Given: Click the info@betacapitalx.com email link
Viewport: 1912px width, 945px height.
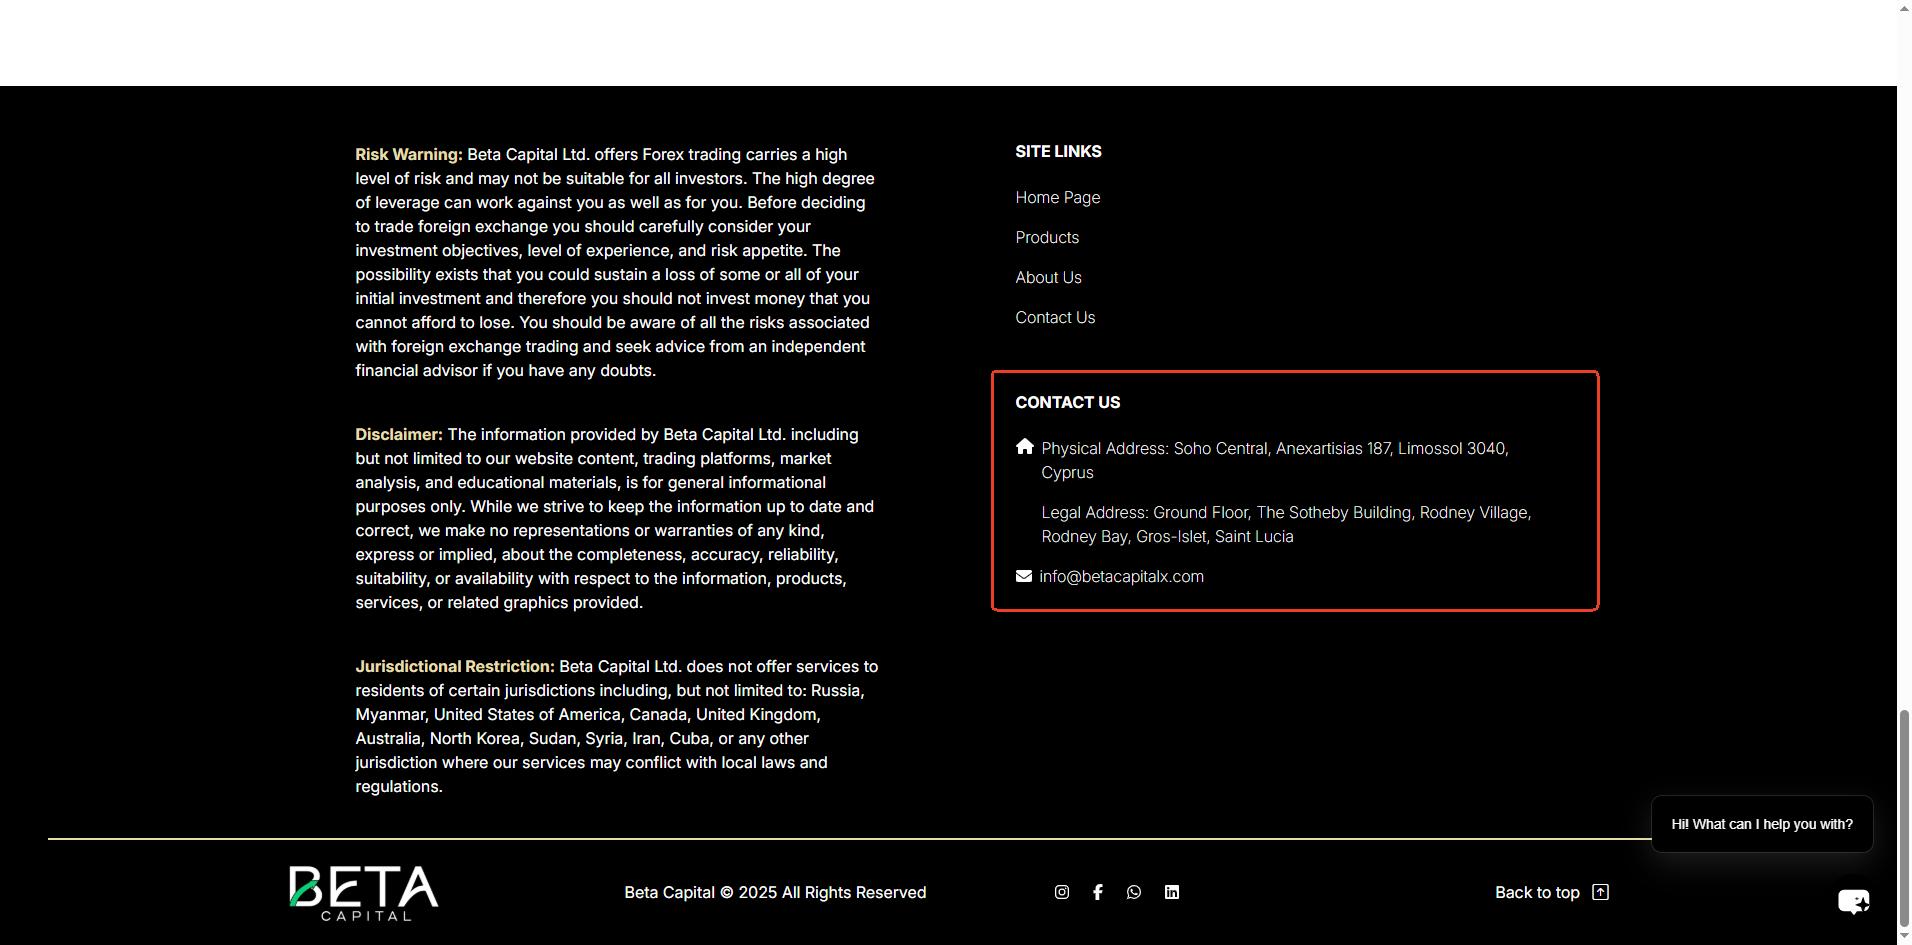Looking at the screenshot, I should pos(1121,577).
